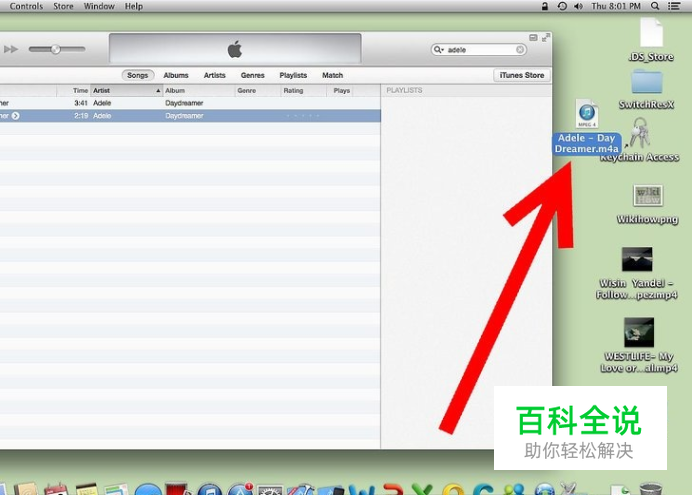Select the Wisin Yandel mp4 video file
692x495 pixels.
point(637,259)
